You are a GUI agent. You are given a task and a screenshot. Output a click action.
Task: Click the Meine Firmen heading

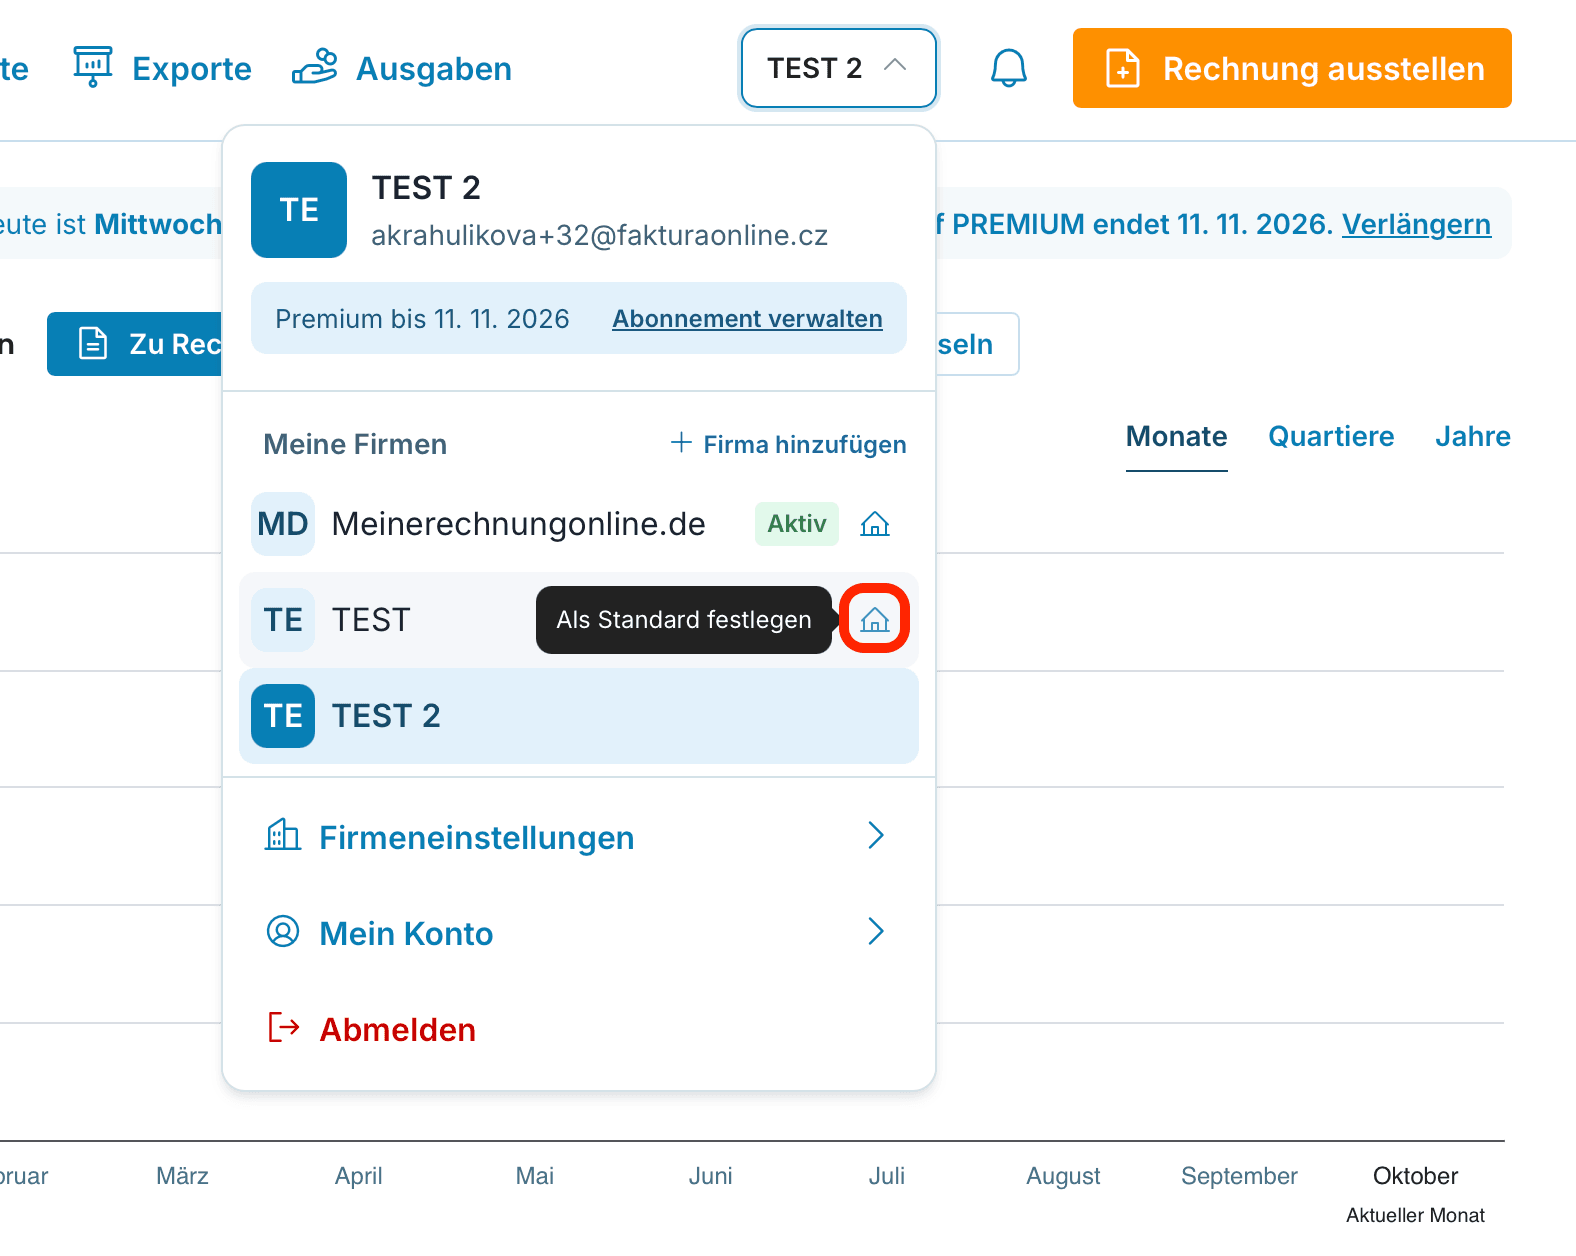[x=355, y=444]
